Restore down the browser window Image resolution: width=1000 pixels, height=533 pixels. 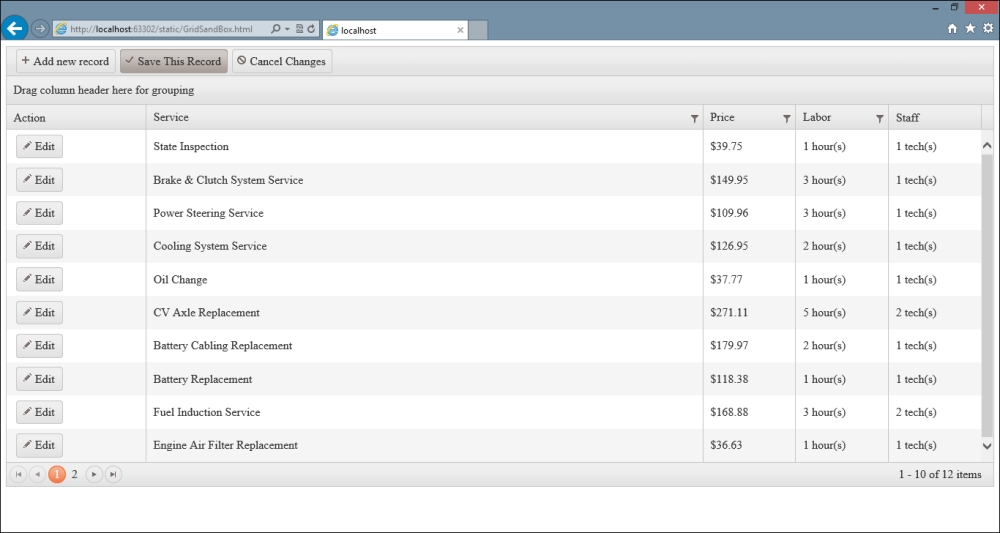[x=954, y=7]
